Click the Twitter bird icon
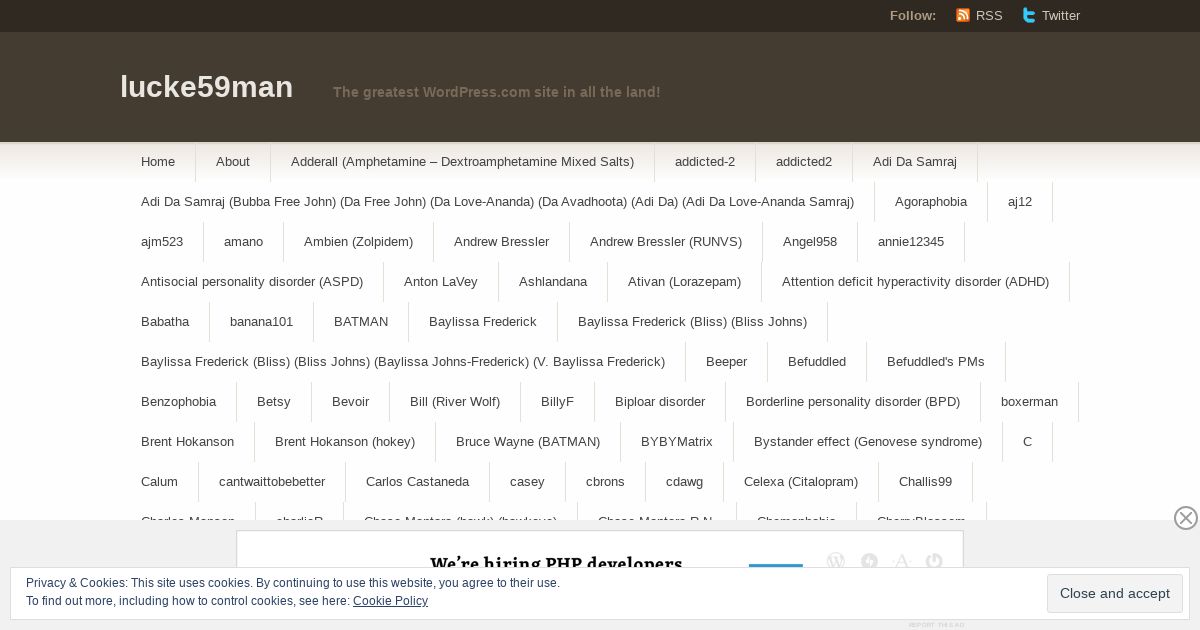Screen dimensions: 1200x630 coord(1029,15)
